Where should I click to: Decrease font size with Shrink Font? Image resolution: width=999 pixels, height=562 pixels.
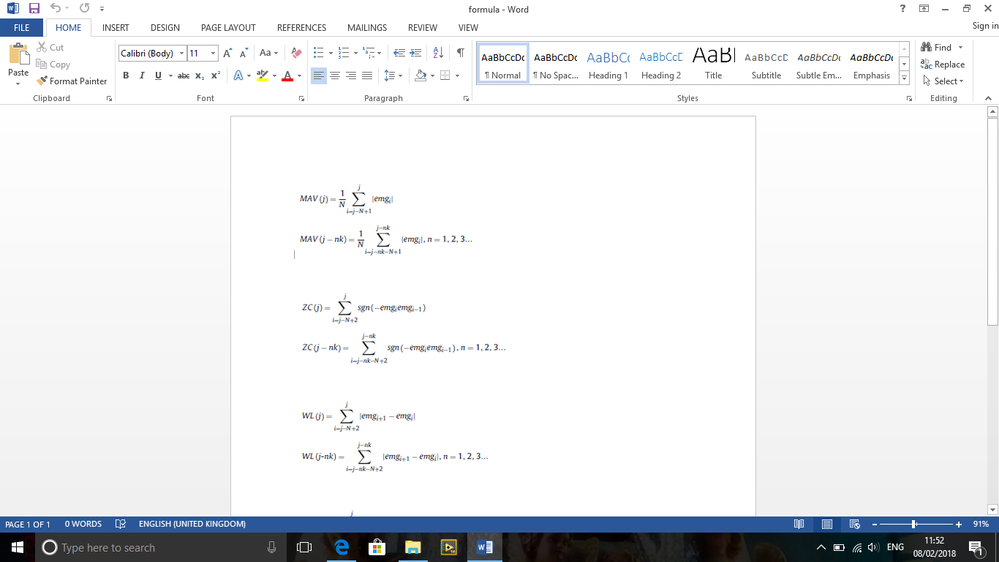(243, 54)
